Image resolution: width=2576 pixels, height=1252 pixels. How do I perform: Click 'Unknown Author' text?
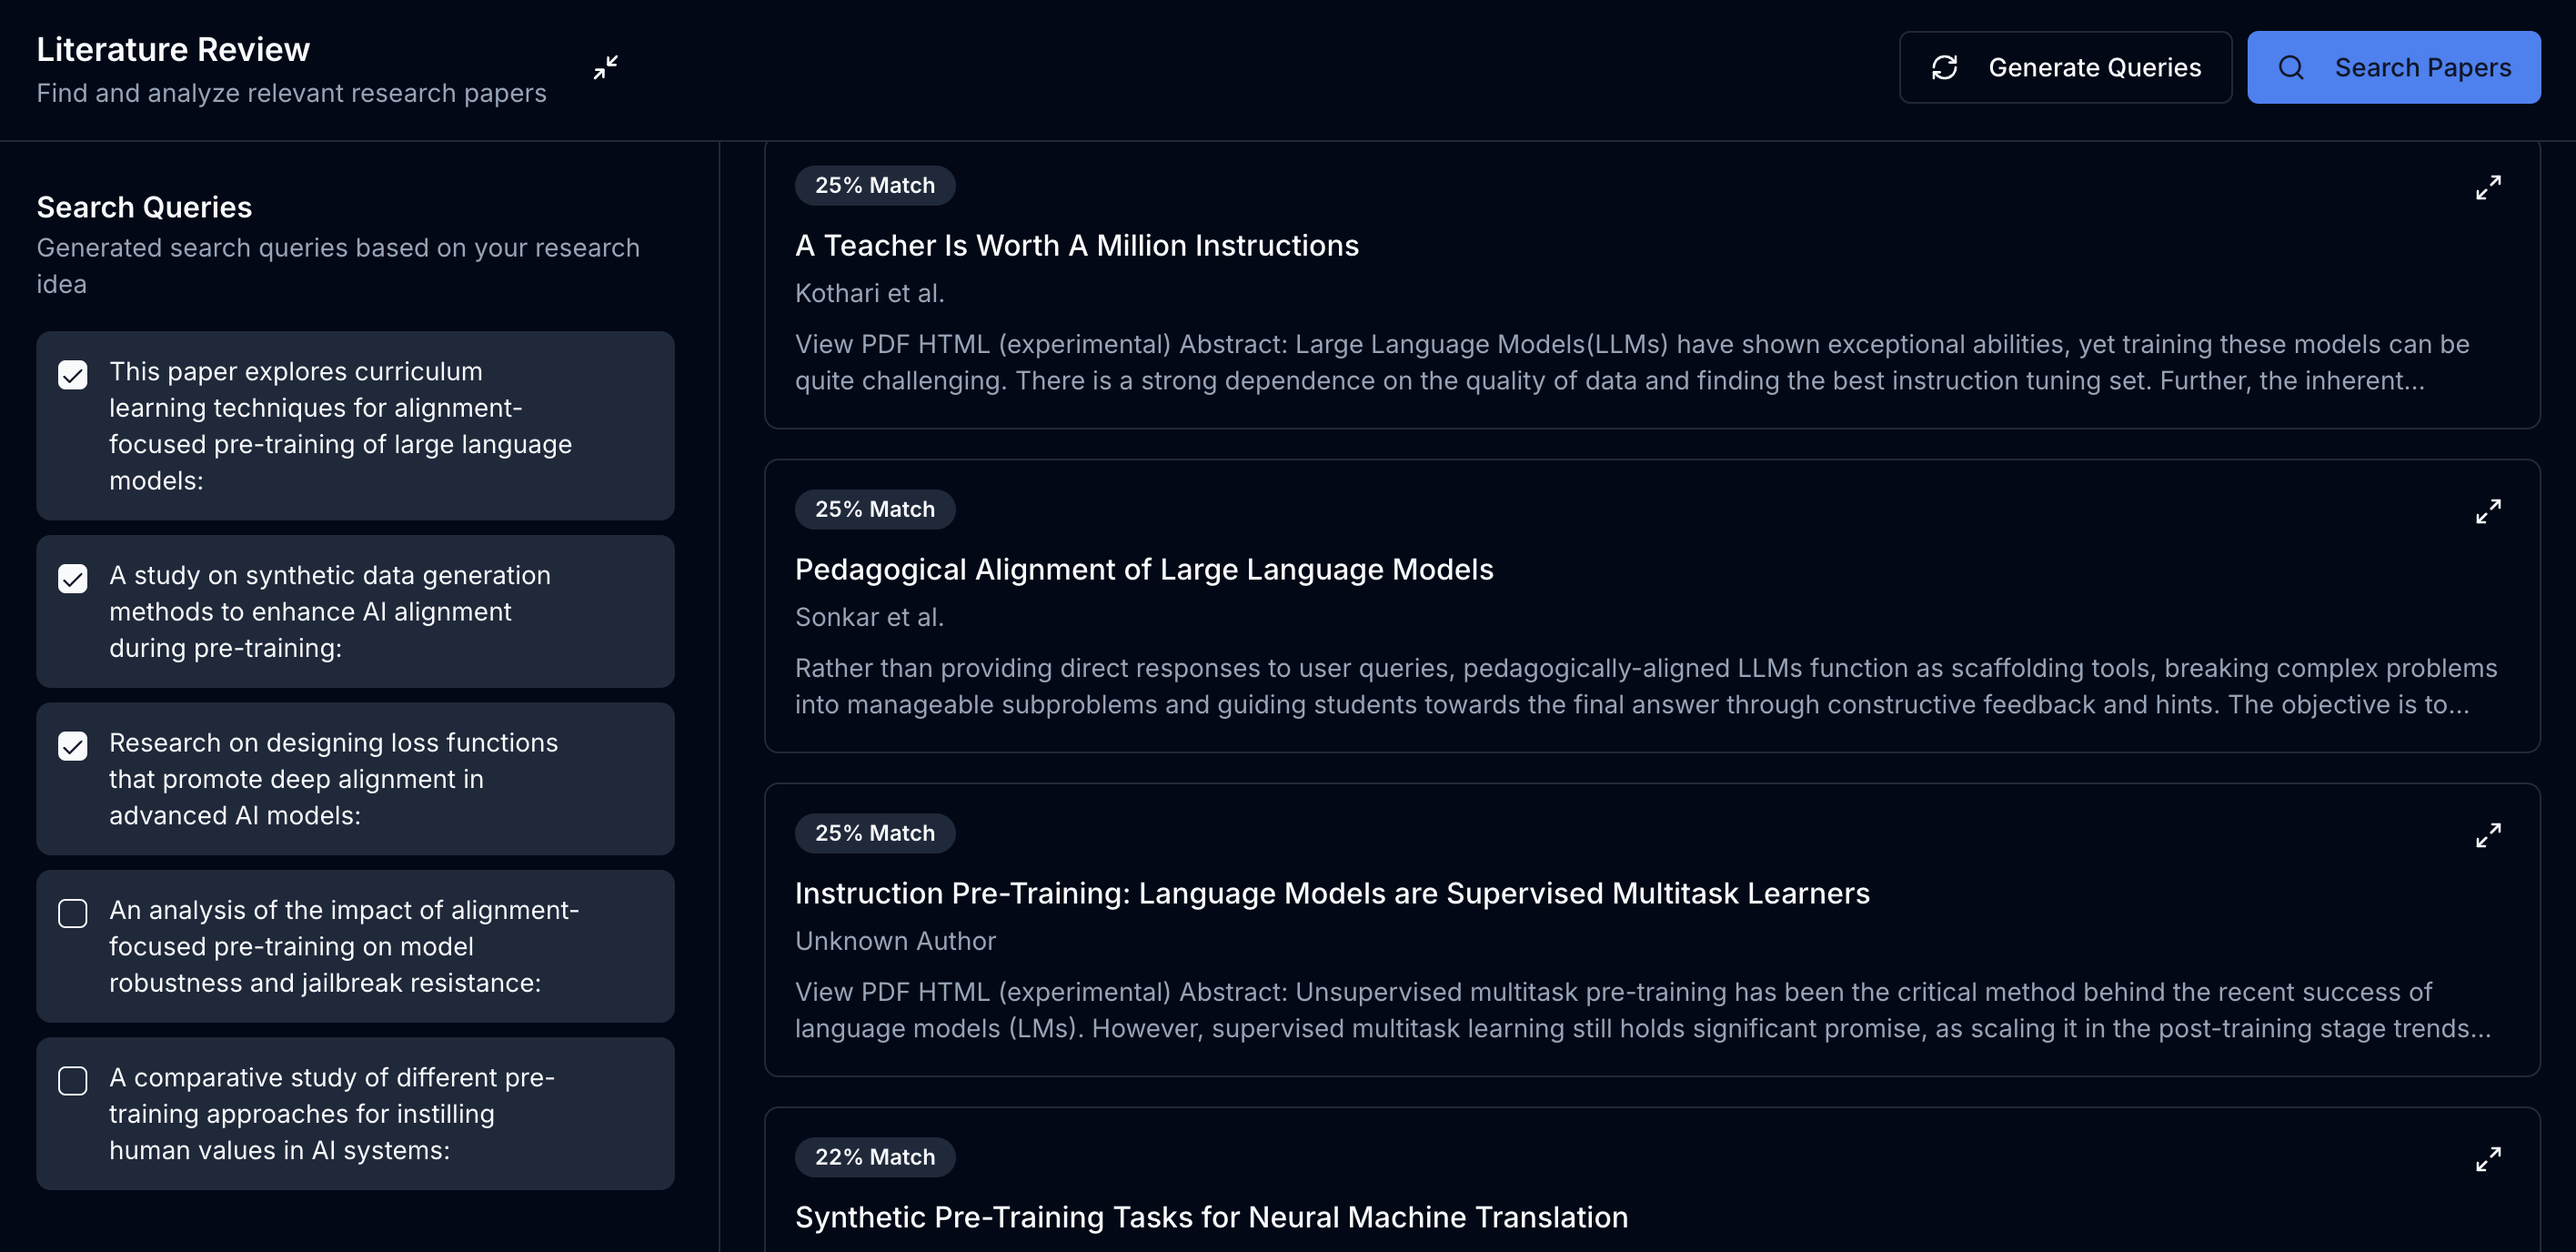point(895,941)
